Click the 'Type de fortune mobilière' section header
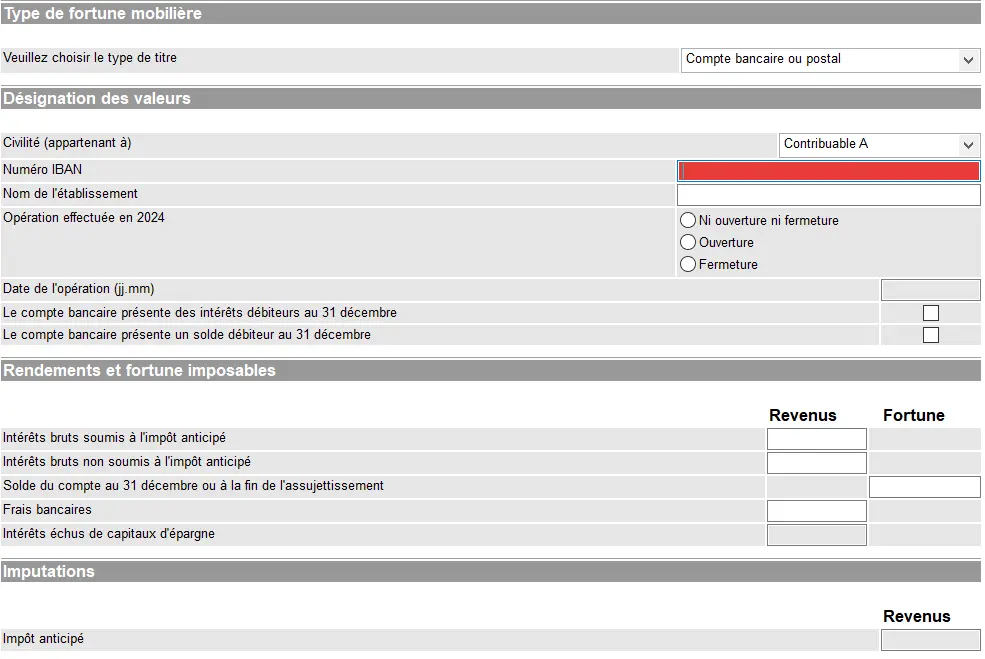Image resolution: width=985 pixels, height=659 pixels. click(102, 14)
